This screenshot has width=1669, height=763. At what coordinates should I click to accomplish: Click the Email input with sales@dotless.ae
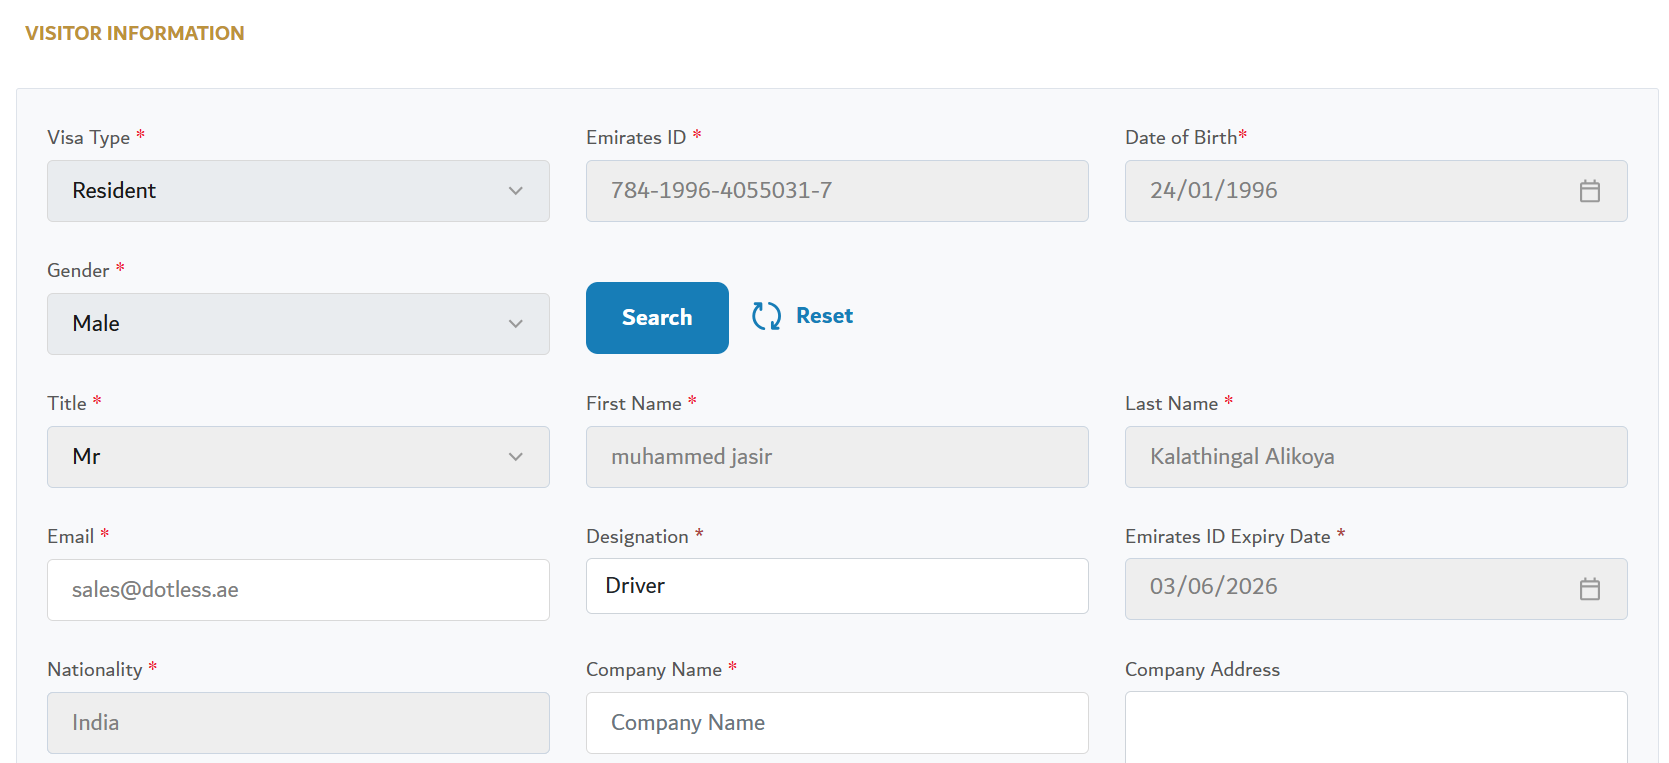coord(297,590)
